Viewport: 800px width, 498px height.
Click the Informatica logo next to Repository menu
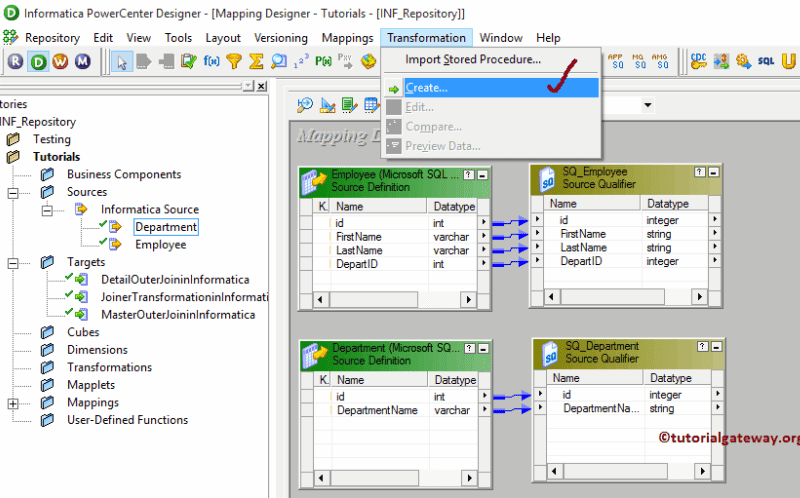coord(10,37)
